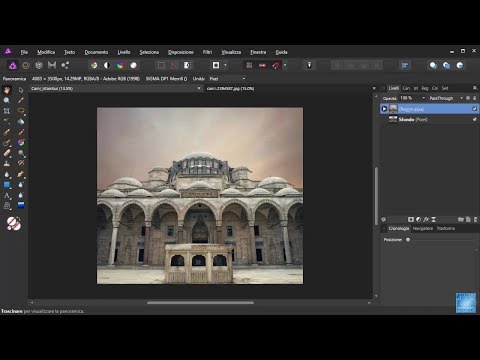
Task: Open the File menu
Action: pyautogui.click(x=24, y=52)
